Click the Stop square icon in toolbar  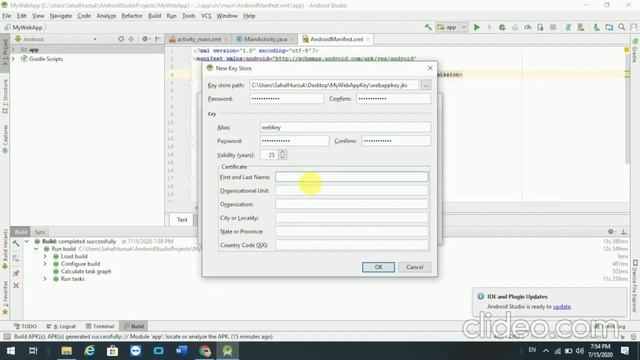pos(553,27)
